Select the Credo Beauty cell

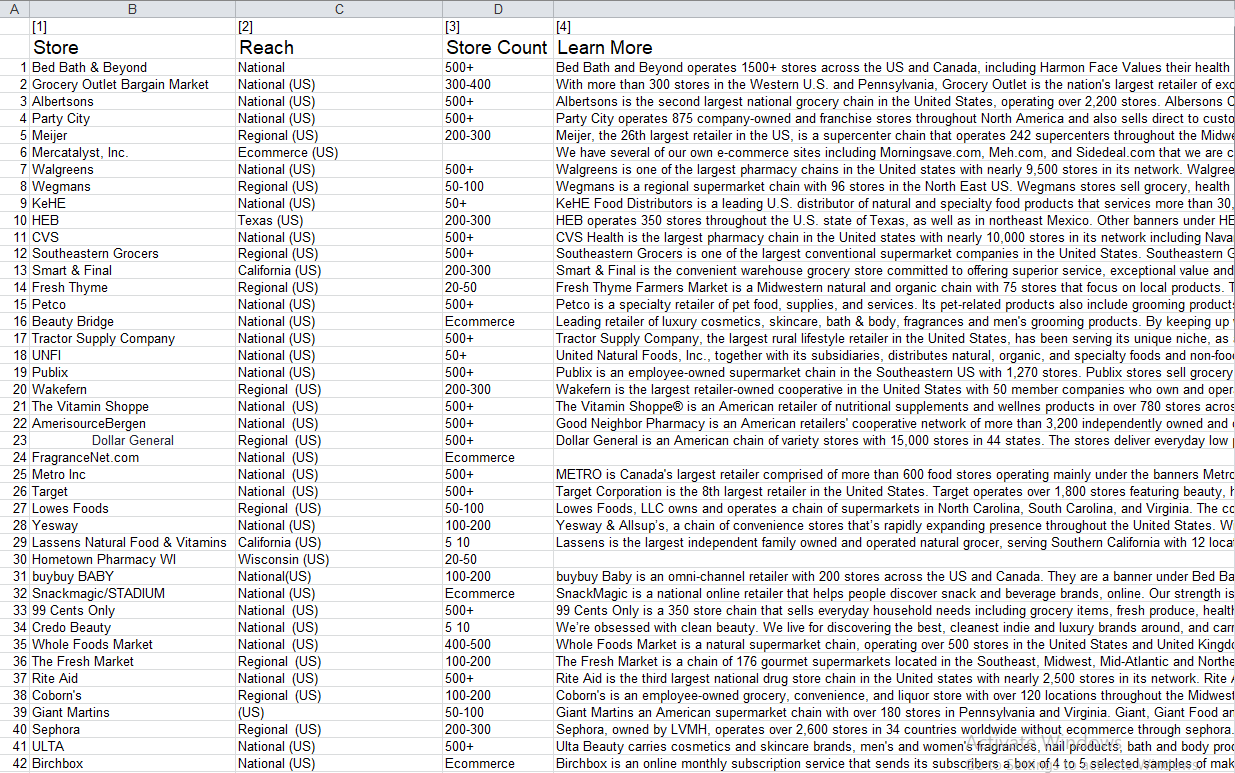click(132, 628)
